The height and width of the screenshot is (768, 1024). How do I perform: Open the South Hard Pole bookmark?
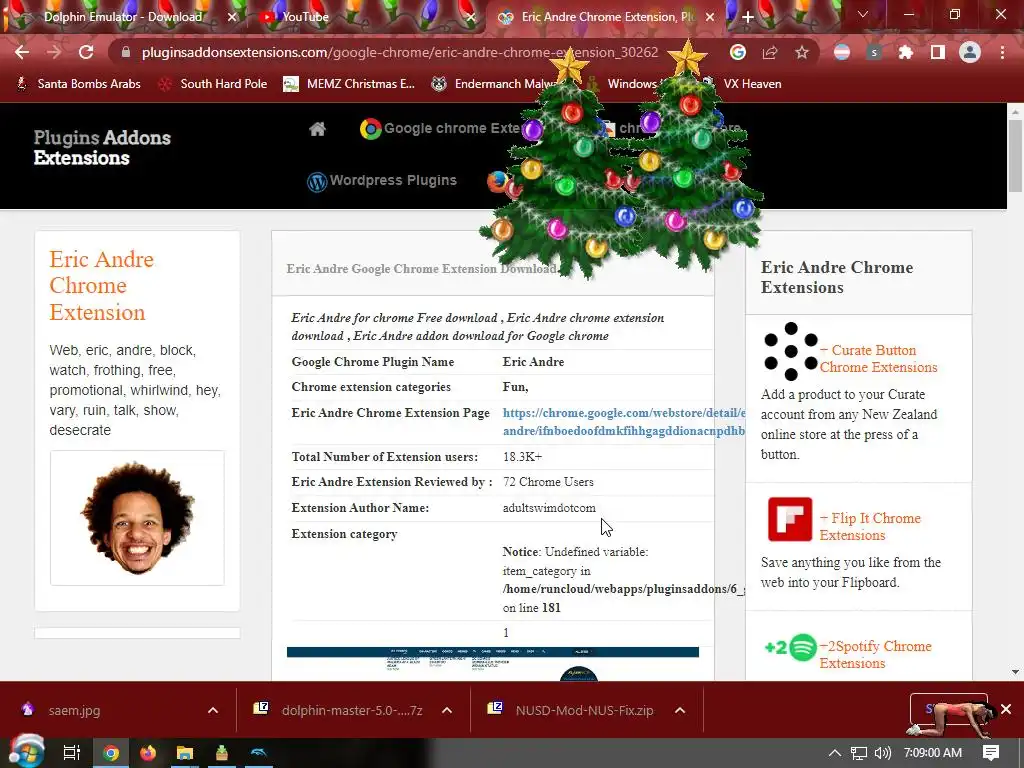coord(213,84)
